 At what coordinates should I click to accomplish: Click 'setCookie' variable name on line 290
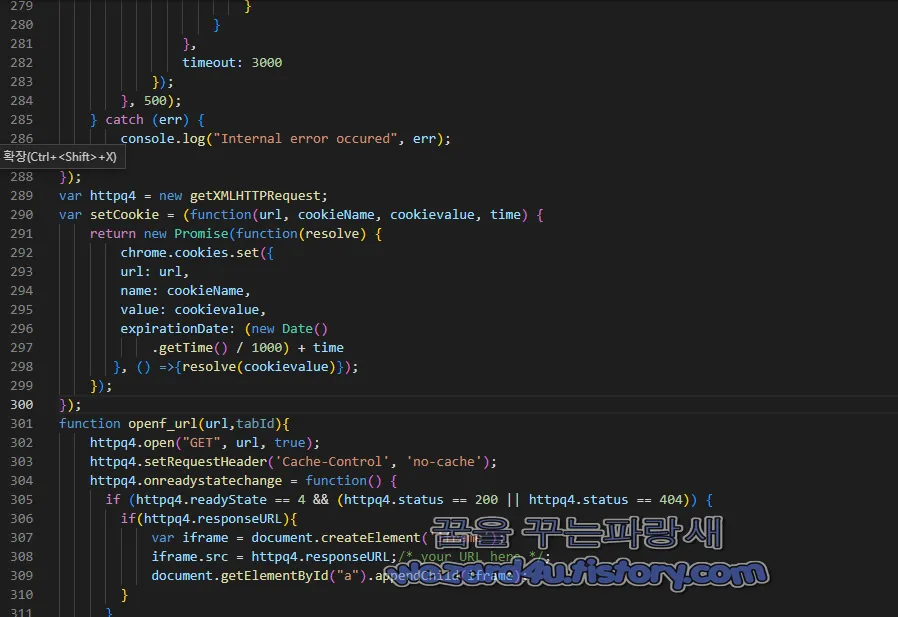(x=124, y=214)
